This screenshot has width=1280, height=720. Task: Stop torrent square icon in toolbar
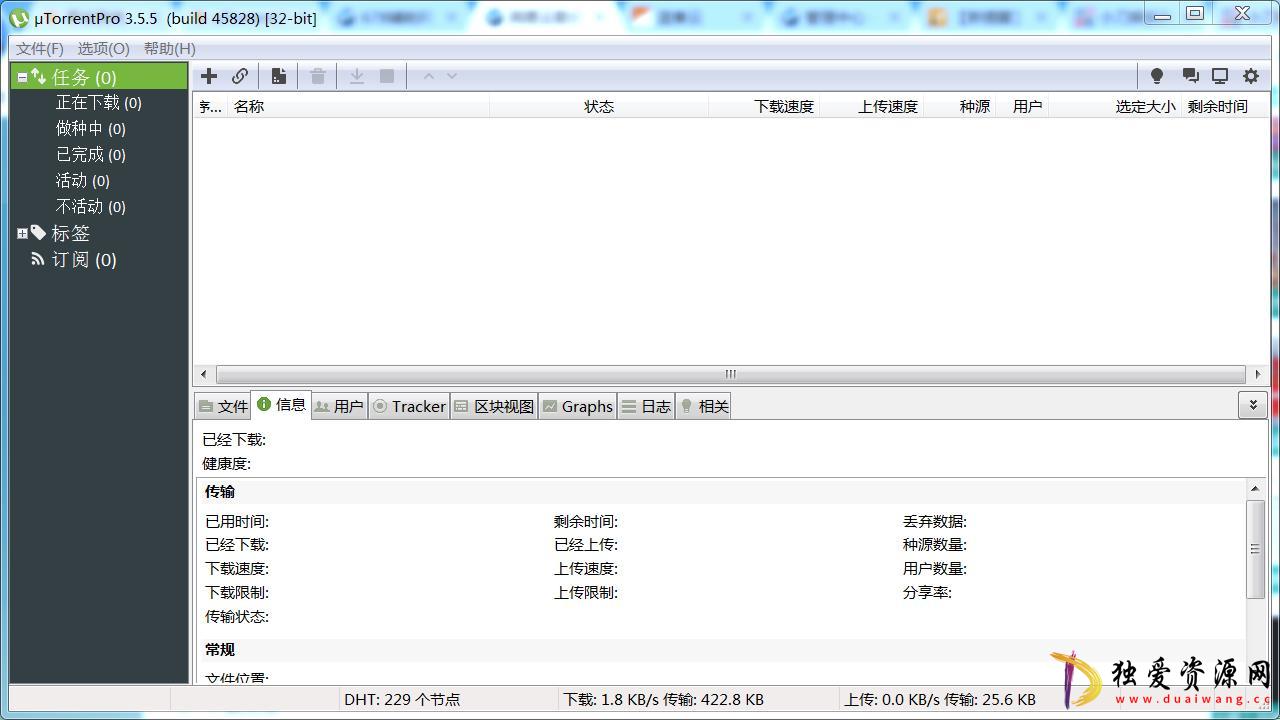387,76
